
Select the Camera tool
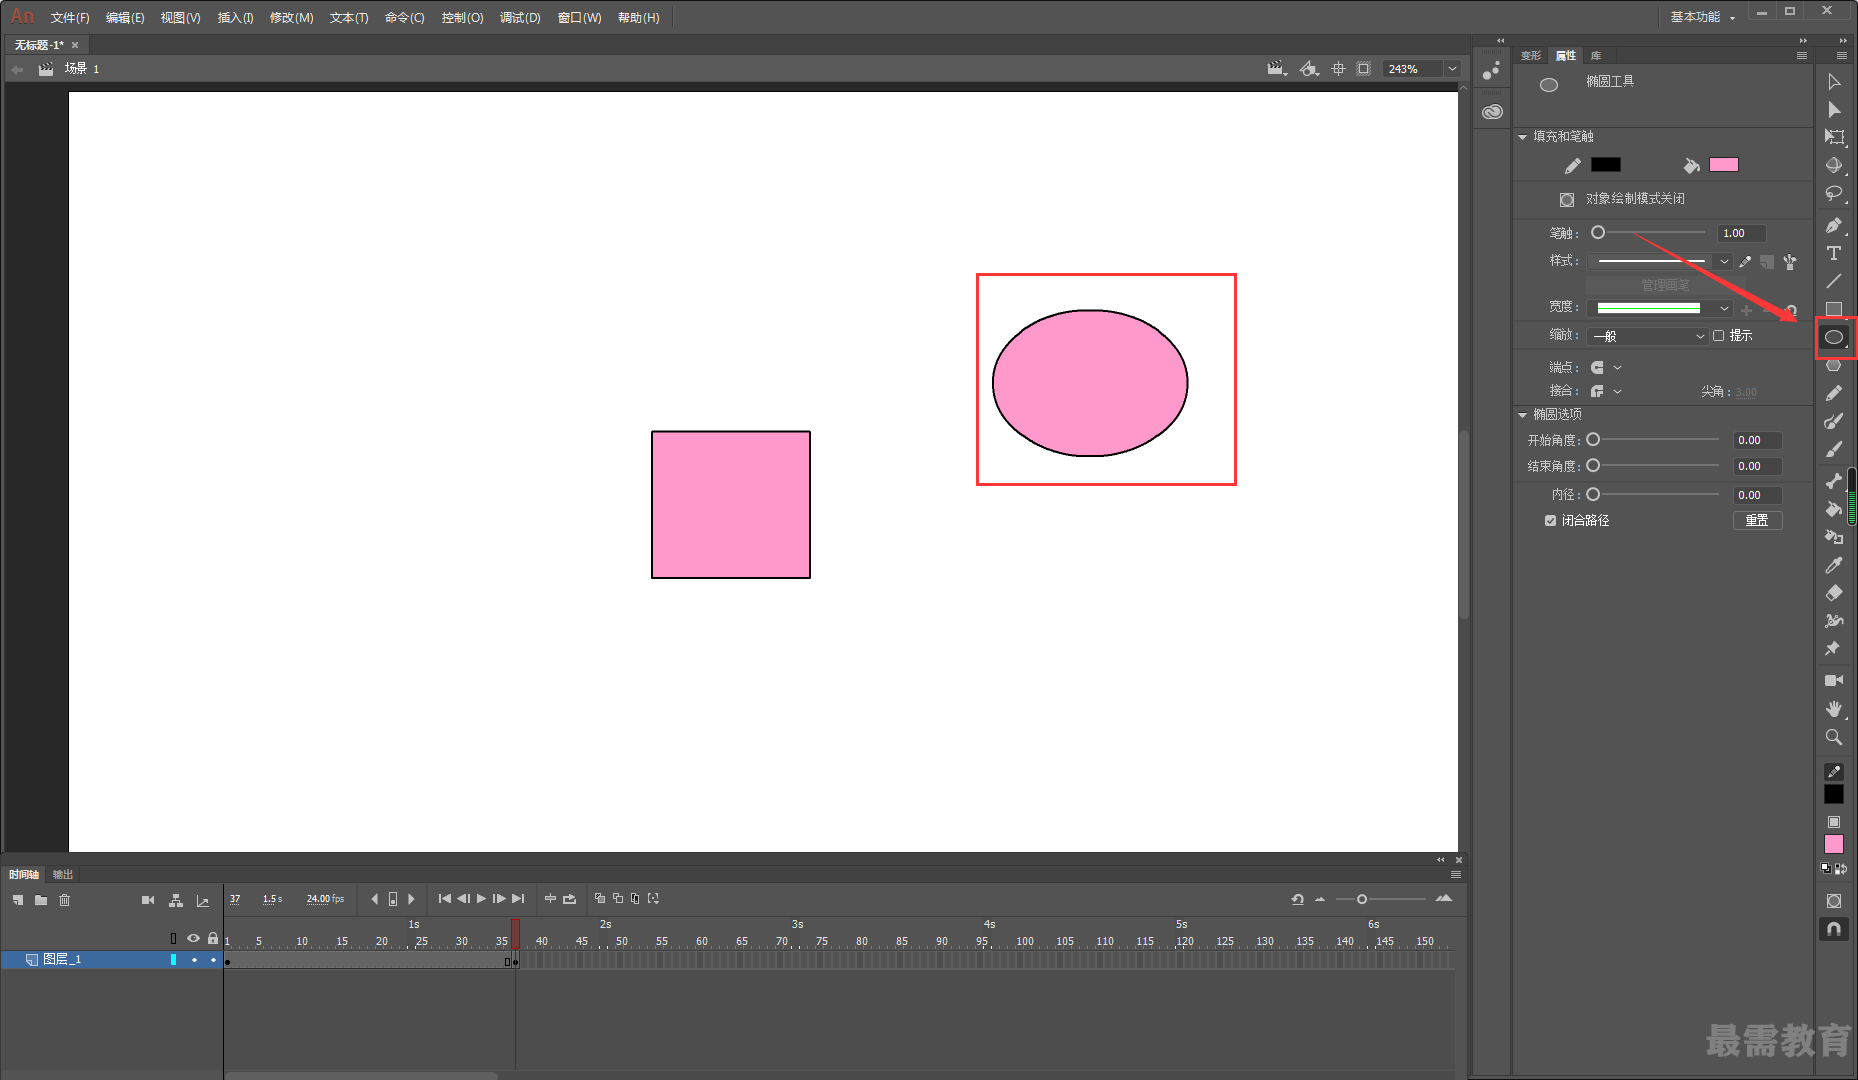point(1833,681)
